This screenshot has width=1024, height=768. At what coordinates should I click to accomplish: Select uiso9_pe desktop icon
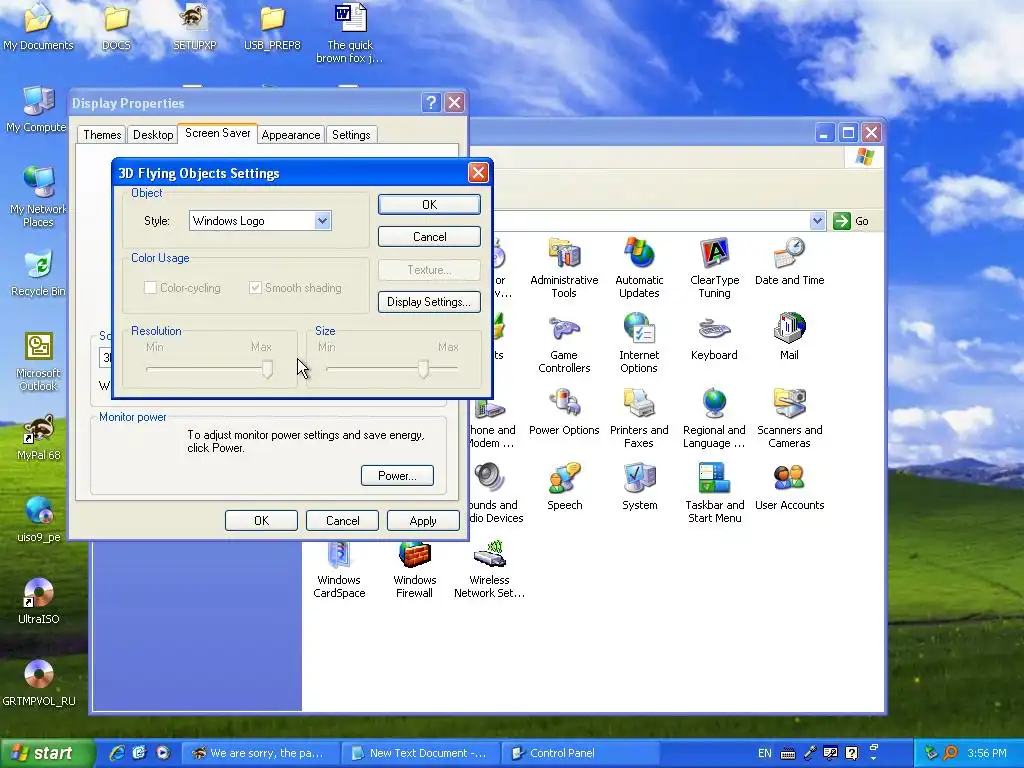[38, 519]
